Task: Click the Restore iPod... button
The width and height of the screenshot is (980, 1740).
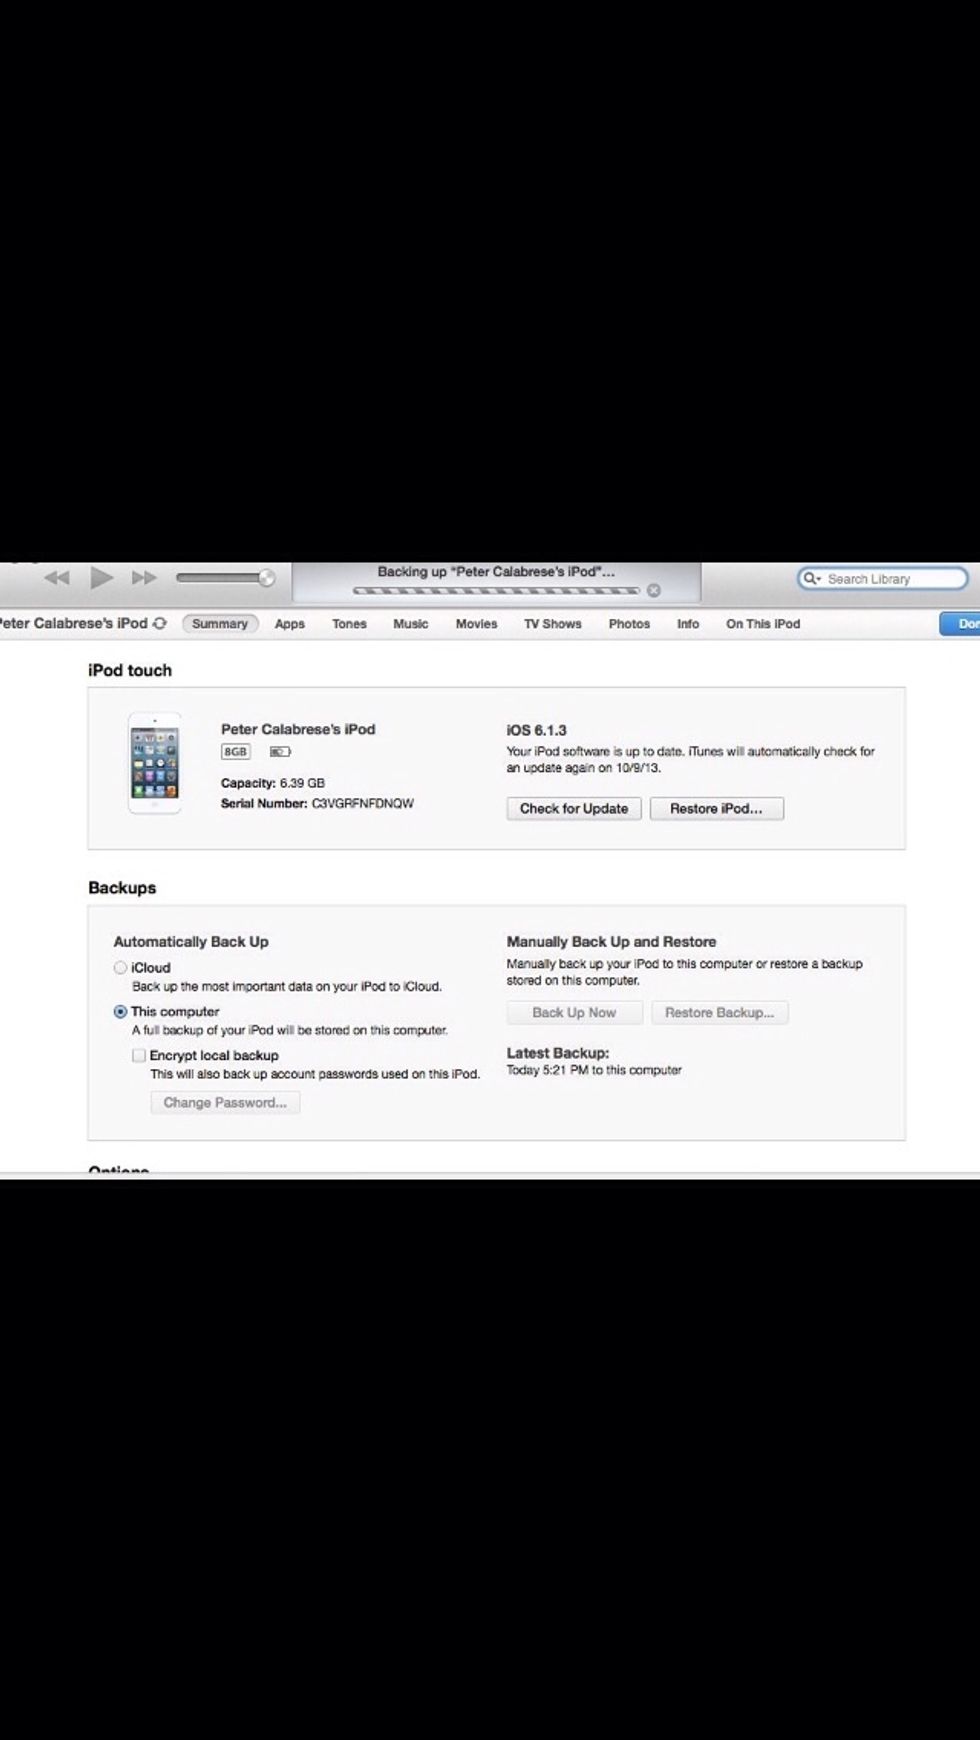Action: 716,809
